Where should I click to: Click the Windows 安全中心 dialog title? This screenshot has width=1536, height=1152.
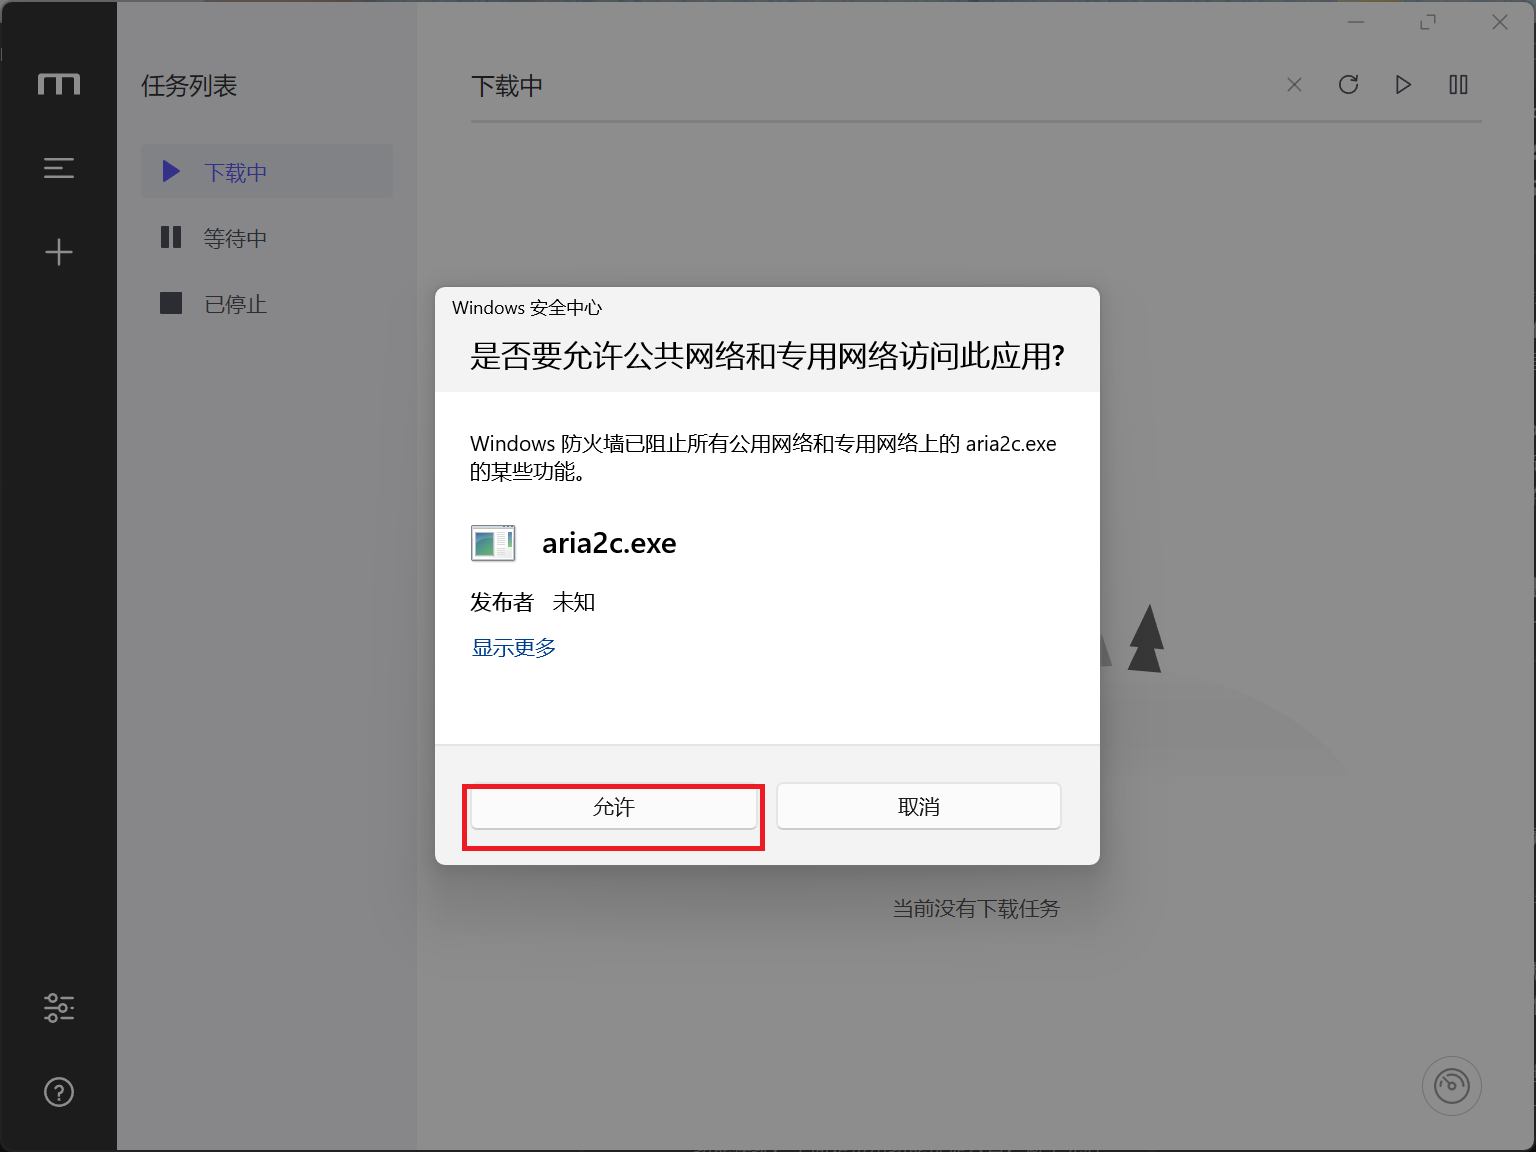527,308
